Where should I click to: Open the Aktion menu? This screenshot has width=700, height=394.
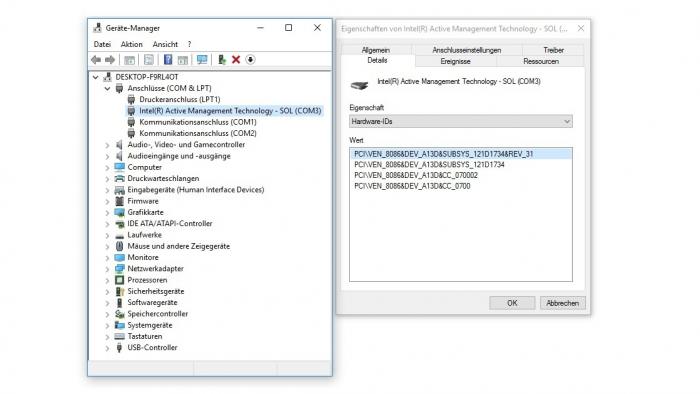[x=132, y=44]
